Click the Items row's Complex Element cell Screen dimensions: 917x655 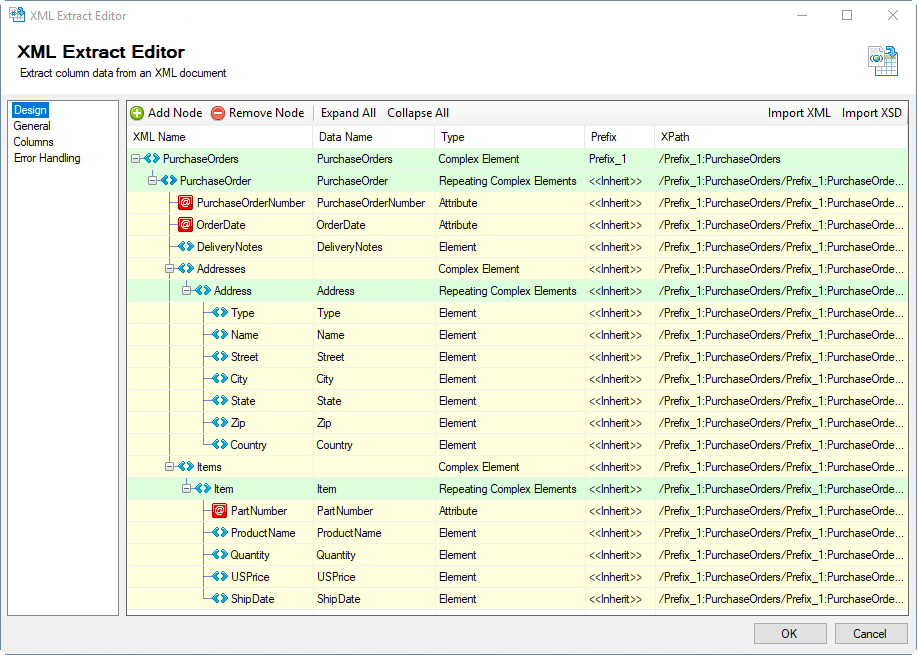[x=509, y=467]
